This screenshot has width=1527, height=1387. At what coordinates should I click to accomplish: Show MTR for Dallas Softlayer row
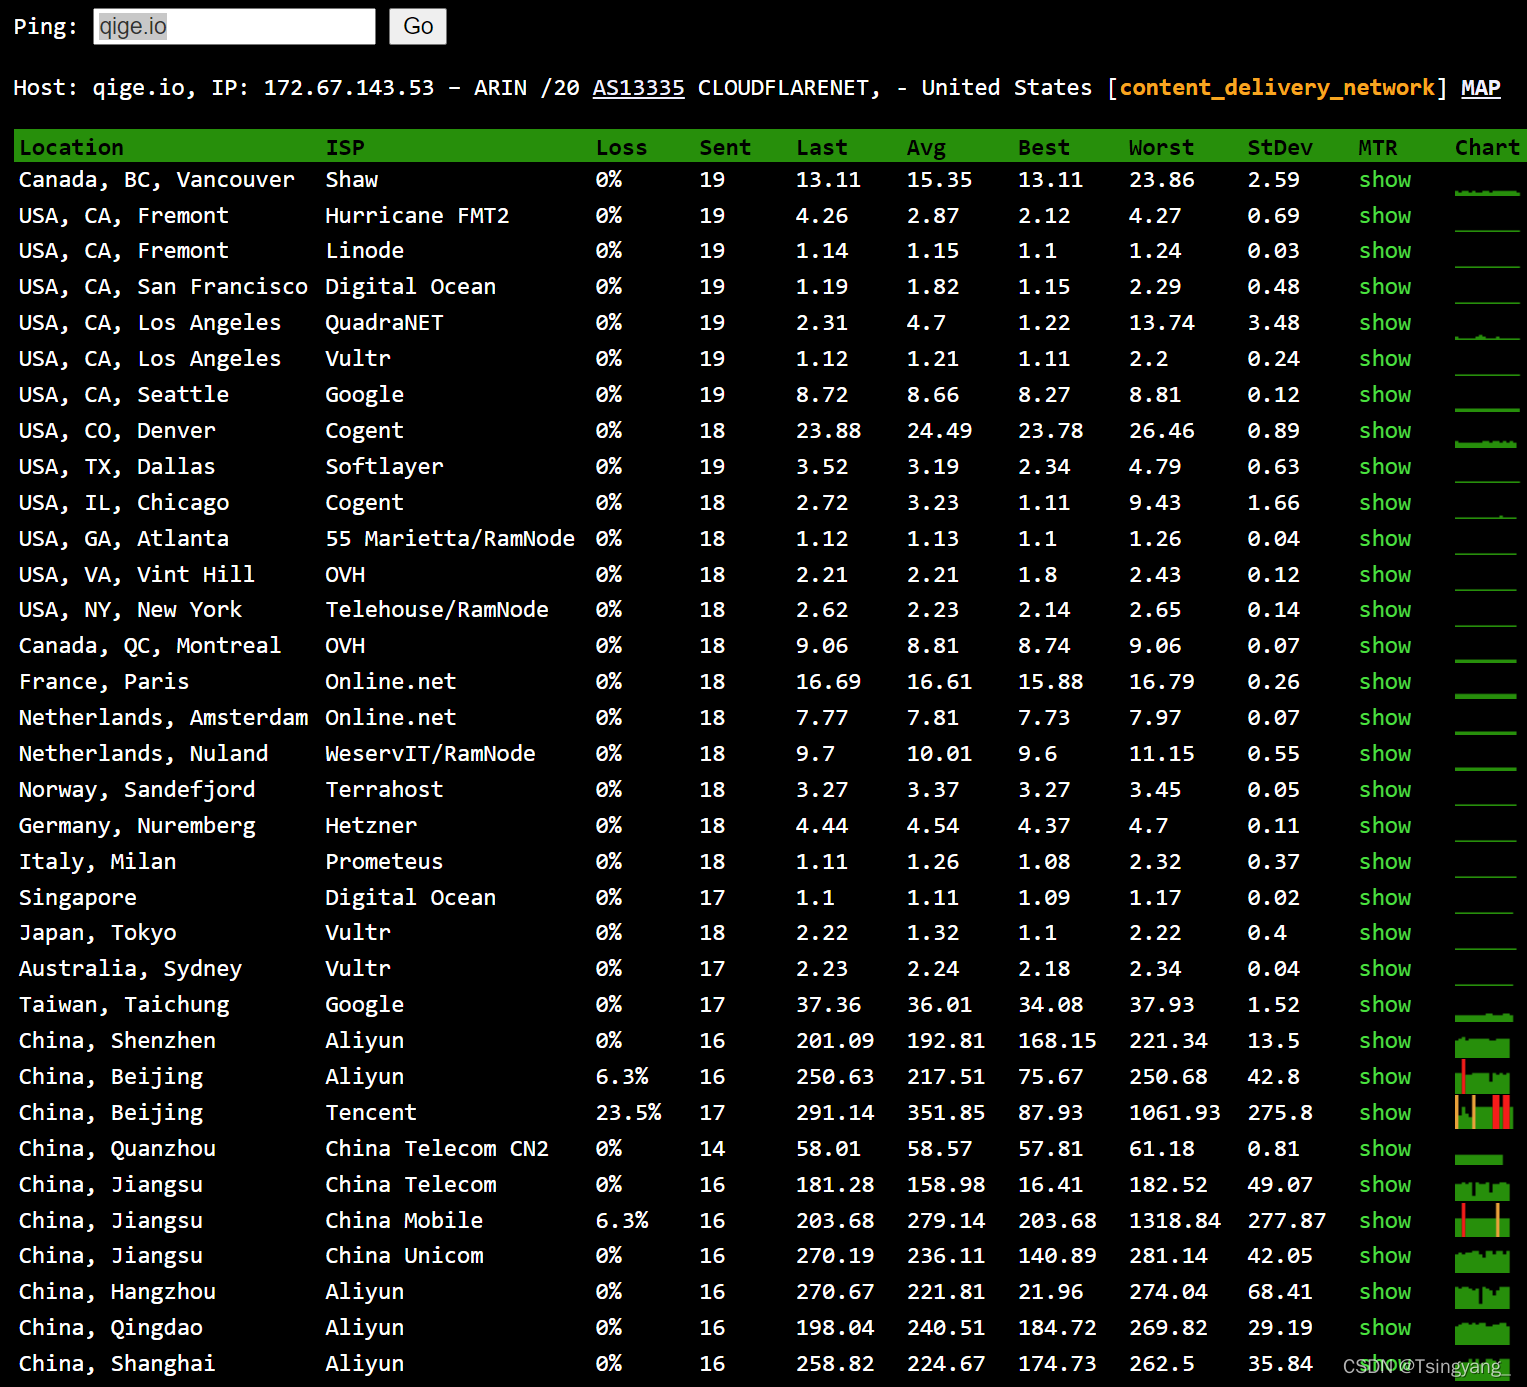click(x=1385, y=467)
